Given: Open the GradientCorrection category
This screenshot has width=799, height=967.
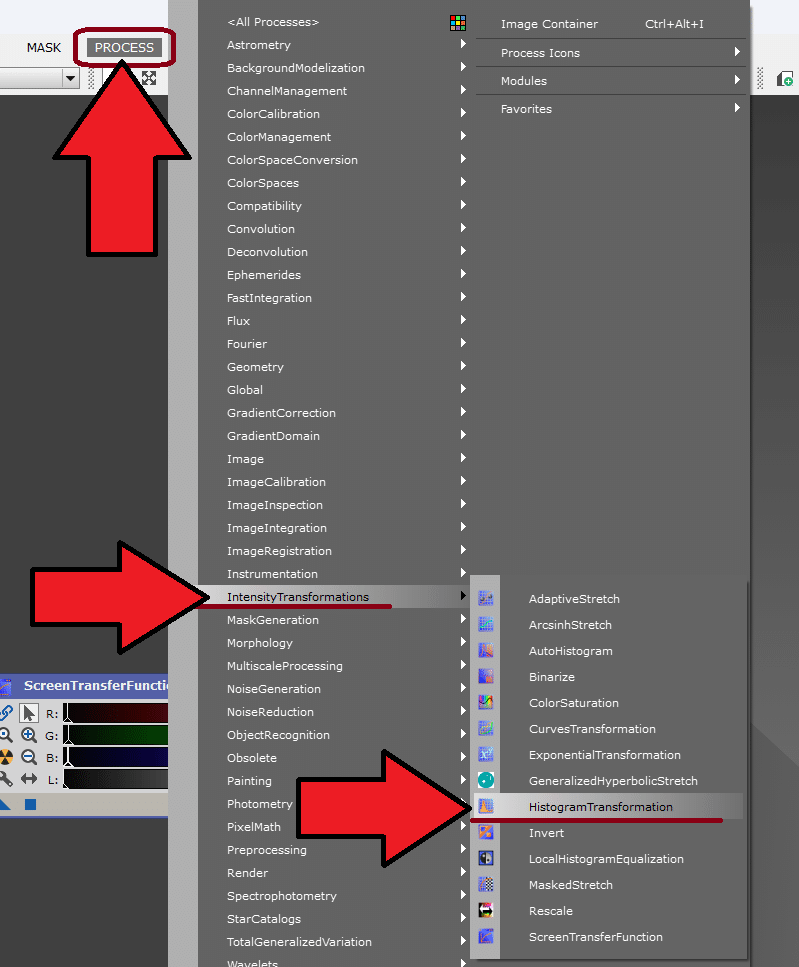Looking at the screenshot, I should tap(281, 413).
